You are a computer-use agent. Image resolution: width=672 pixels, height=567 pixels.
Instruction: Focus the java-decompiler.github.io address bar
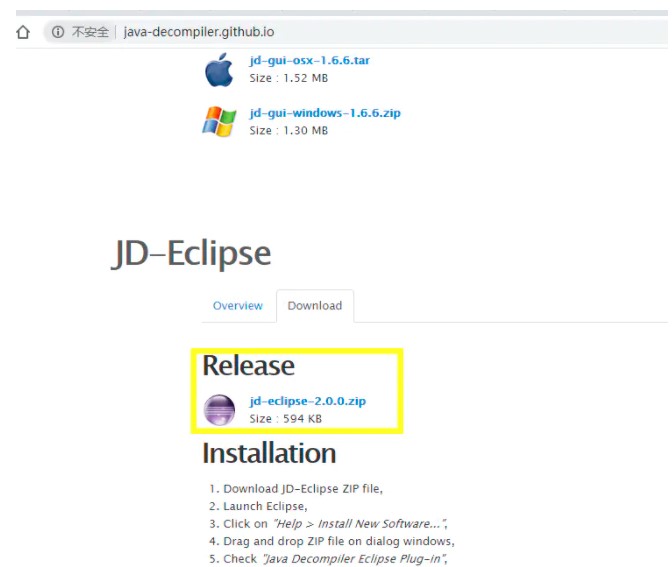click(x=199, y=32)
